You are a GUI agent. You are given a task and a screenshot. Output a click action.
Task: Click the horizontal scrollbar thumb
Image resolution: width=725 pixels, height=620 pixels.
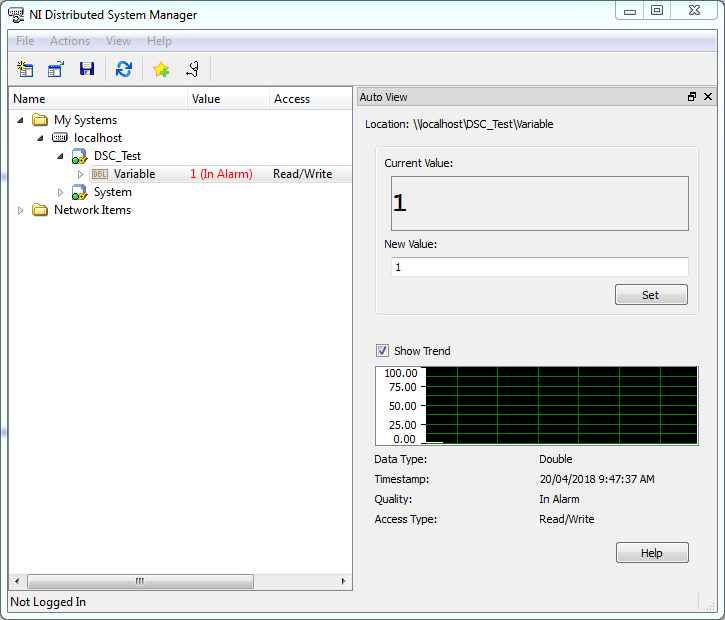[140, 581]
